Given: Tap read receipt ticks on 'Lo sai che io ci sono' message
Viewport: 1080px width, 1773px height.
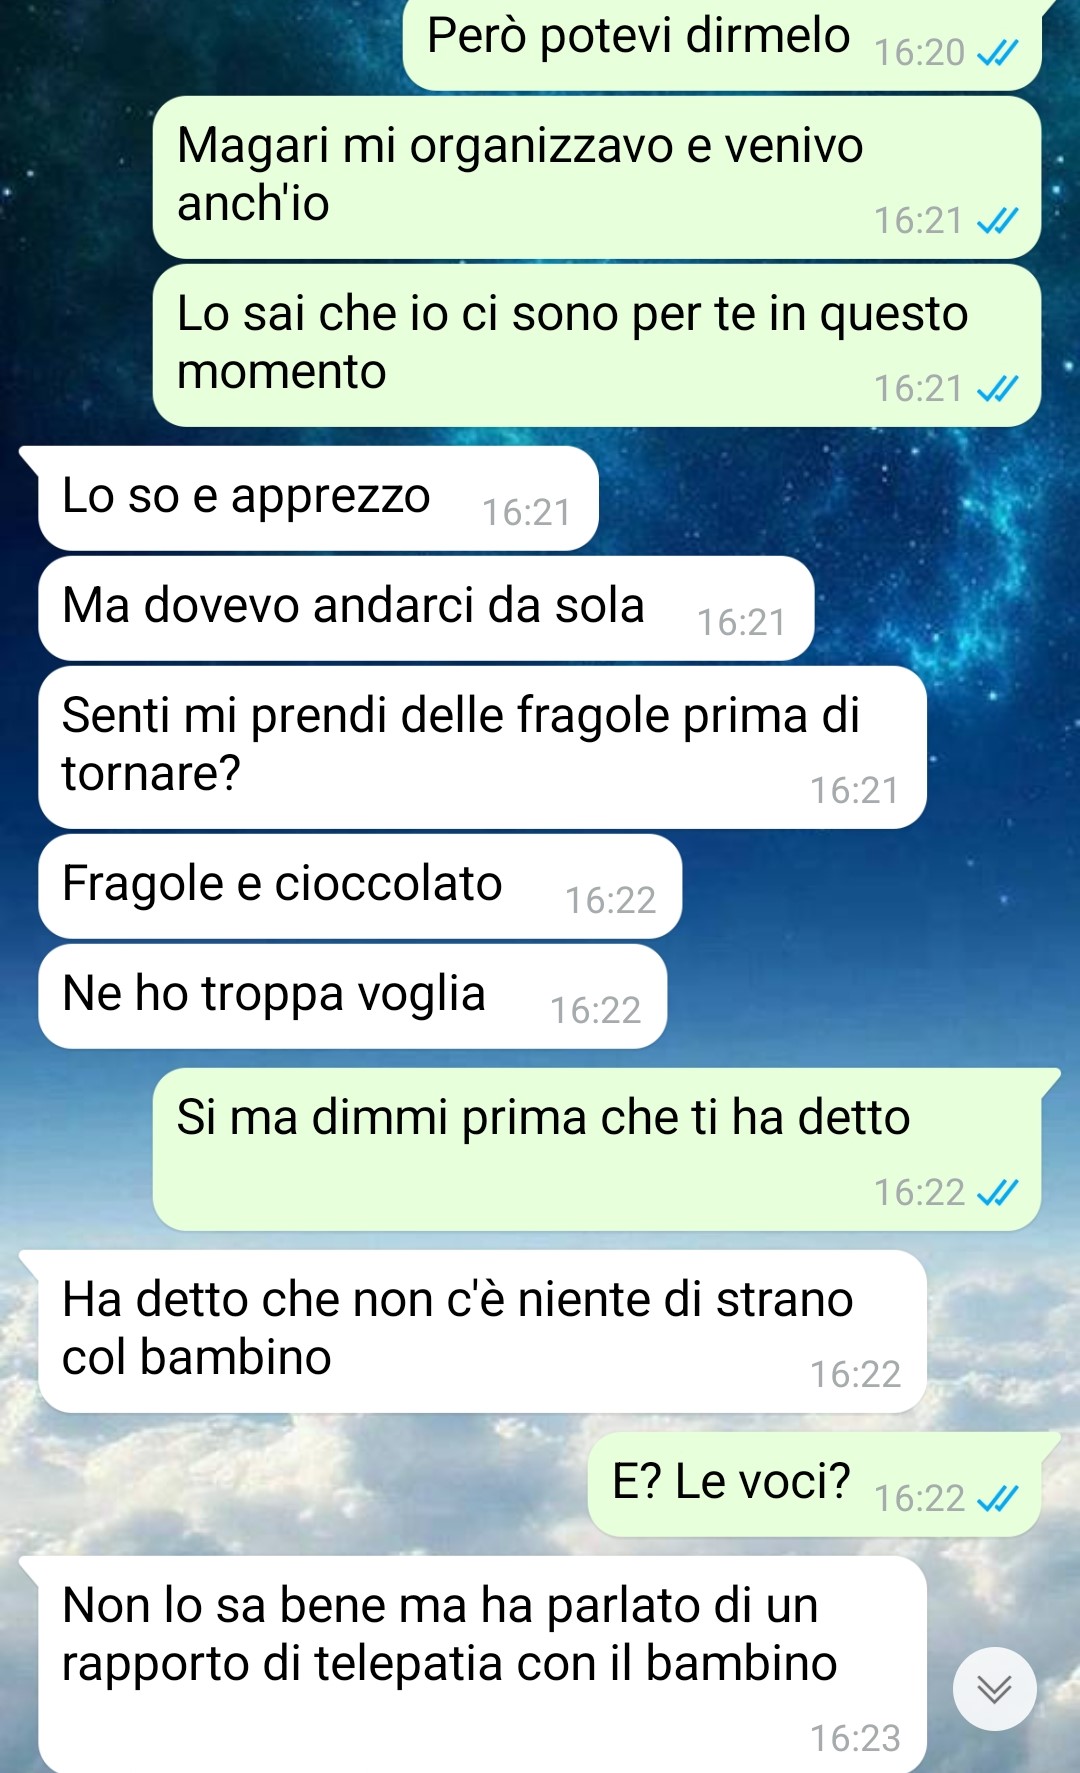Looking at the screenshot, I should click(997, 388).
